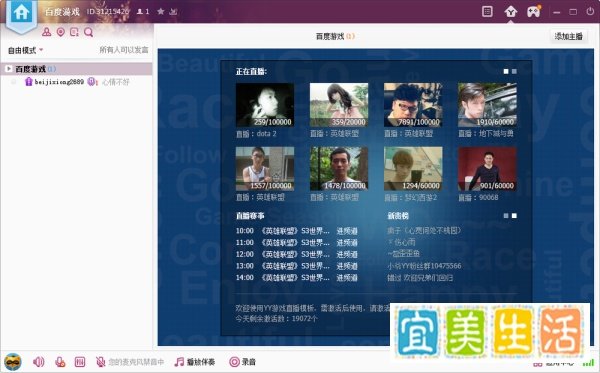Open the girl thumbnail showing 359/20000
Image resolution: width=600 pixels, height=373 pixels.
click(339, 105)
